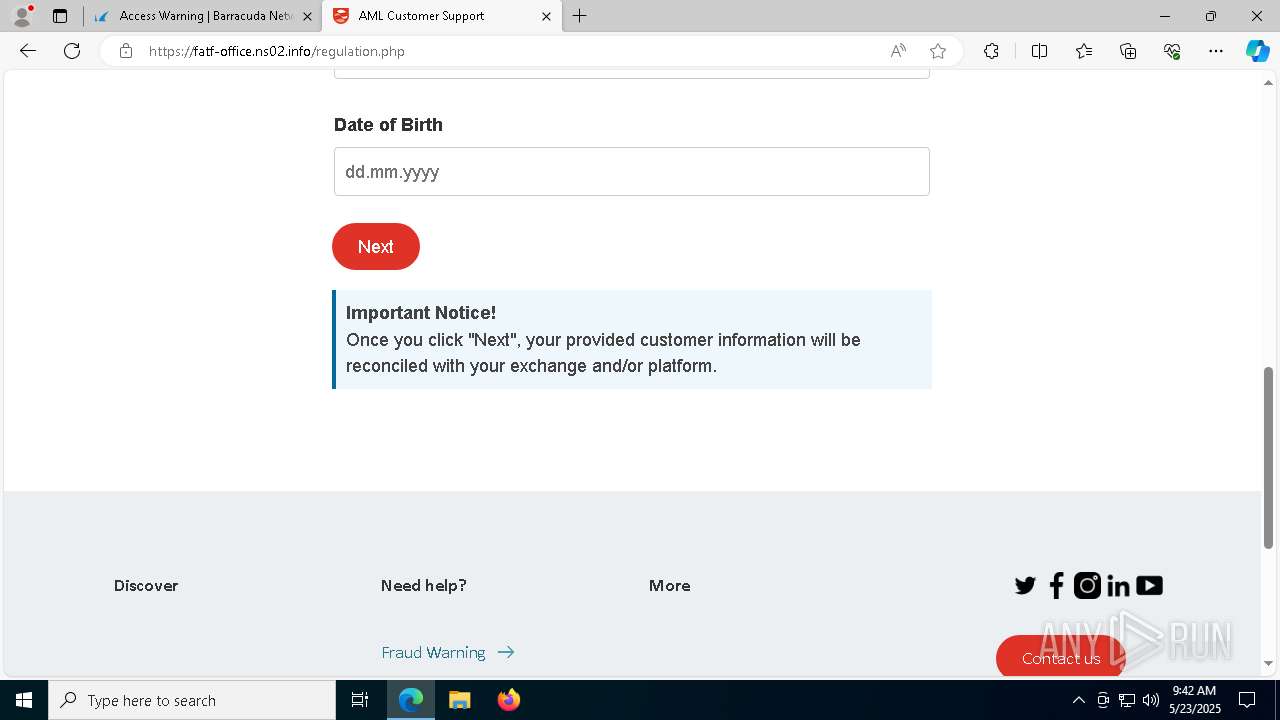Open the Collections panel
This screenshot has height=720, width=1280.
click(x=1128, y=51)
